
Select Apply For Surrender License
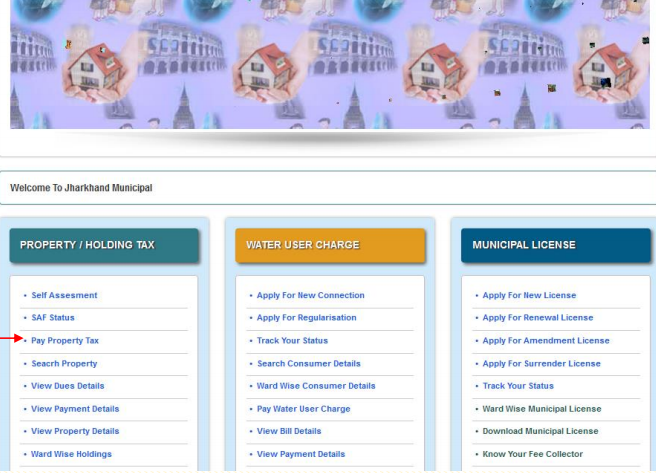[x=541, y=363]
